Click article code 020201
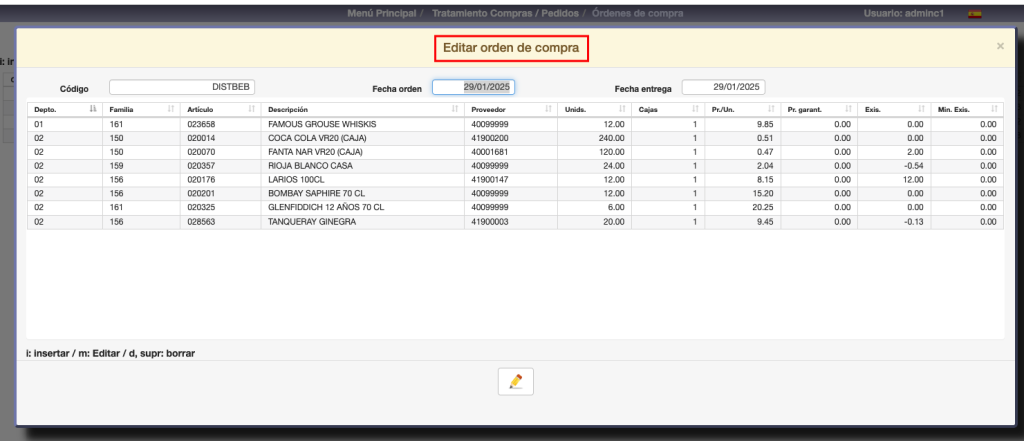Viewport: 1024px width, 441px height. click(200, 193)
